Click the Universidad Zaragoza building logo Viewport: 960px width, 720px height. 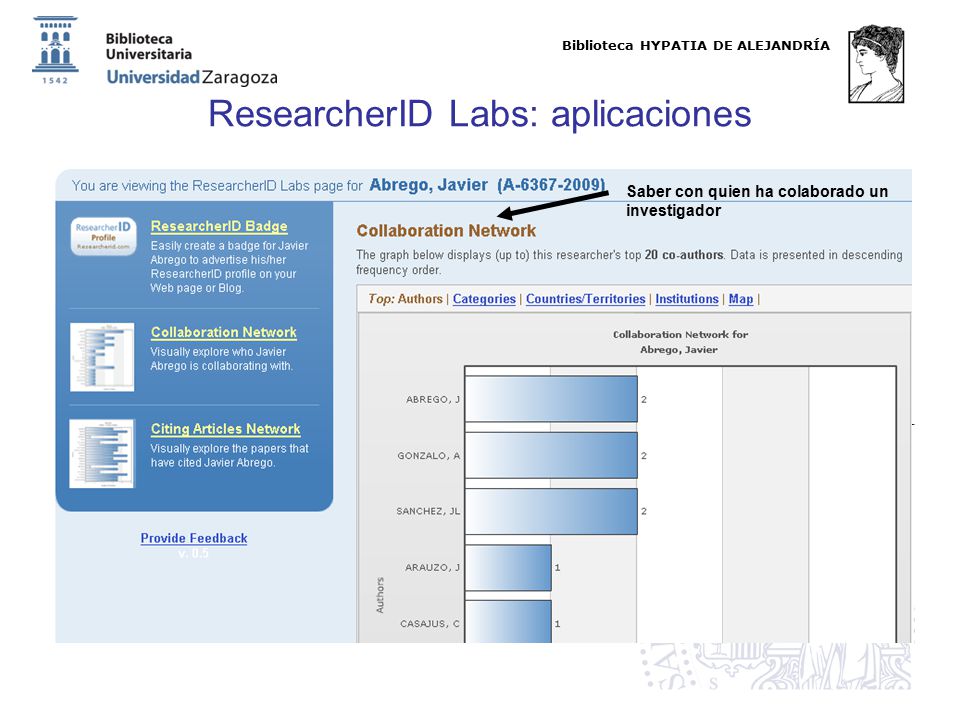pyautogui.click(x=55, y=50)
